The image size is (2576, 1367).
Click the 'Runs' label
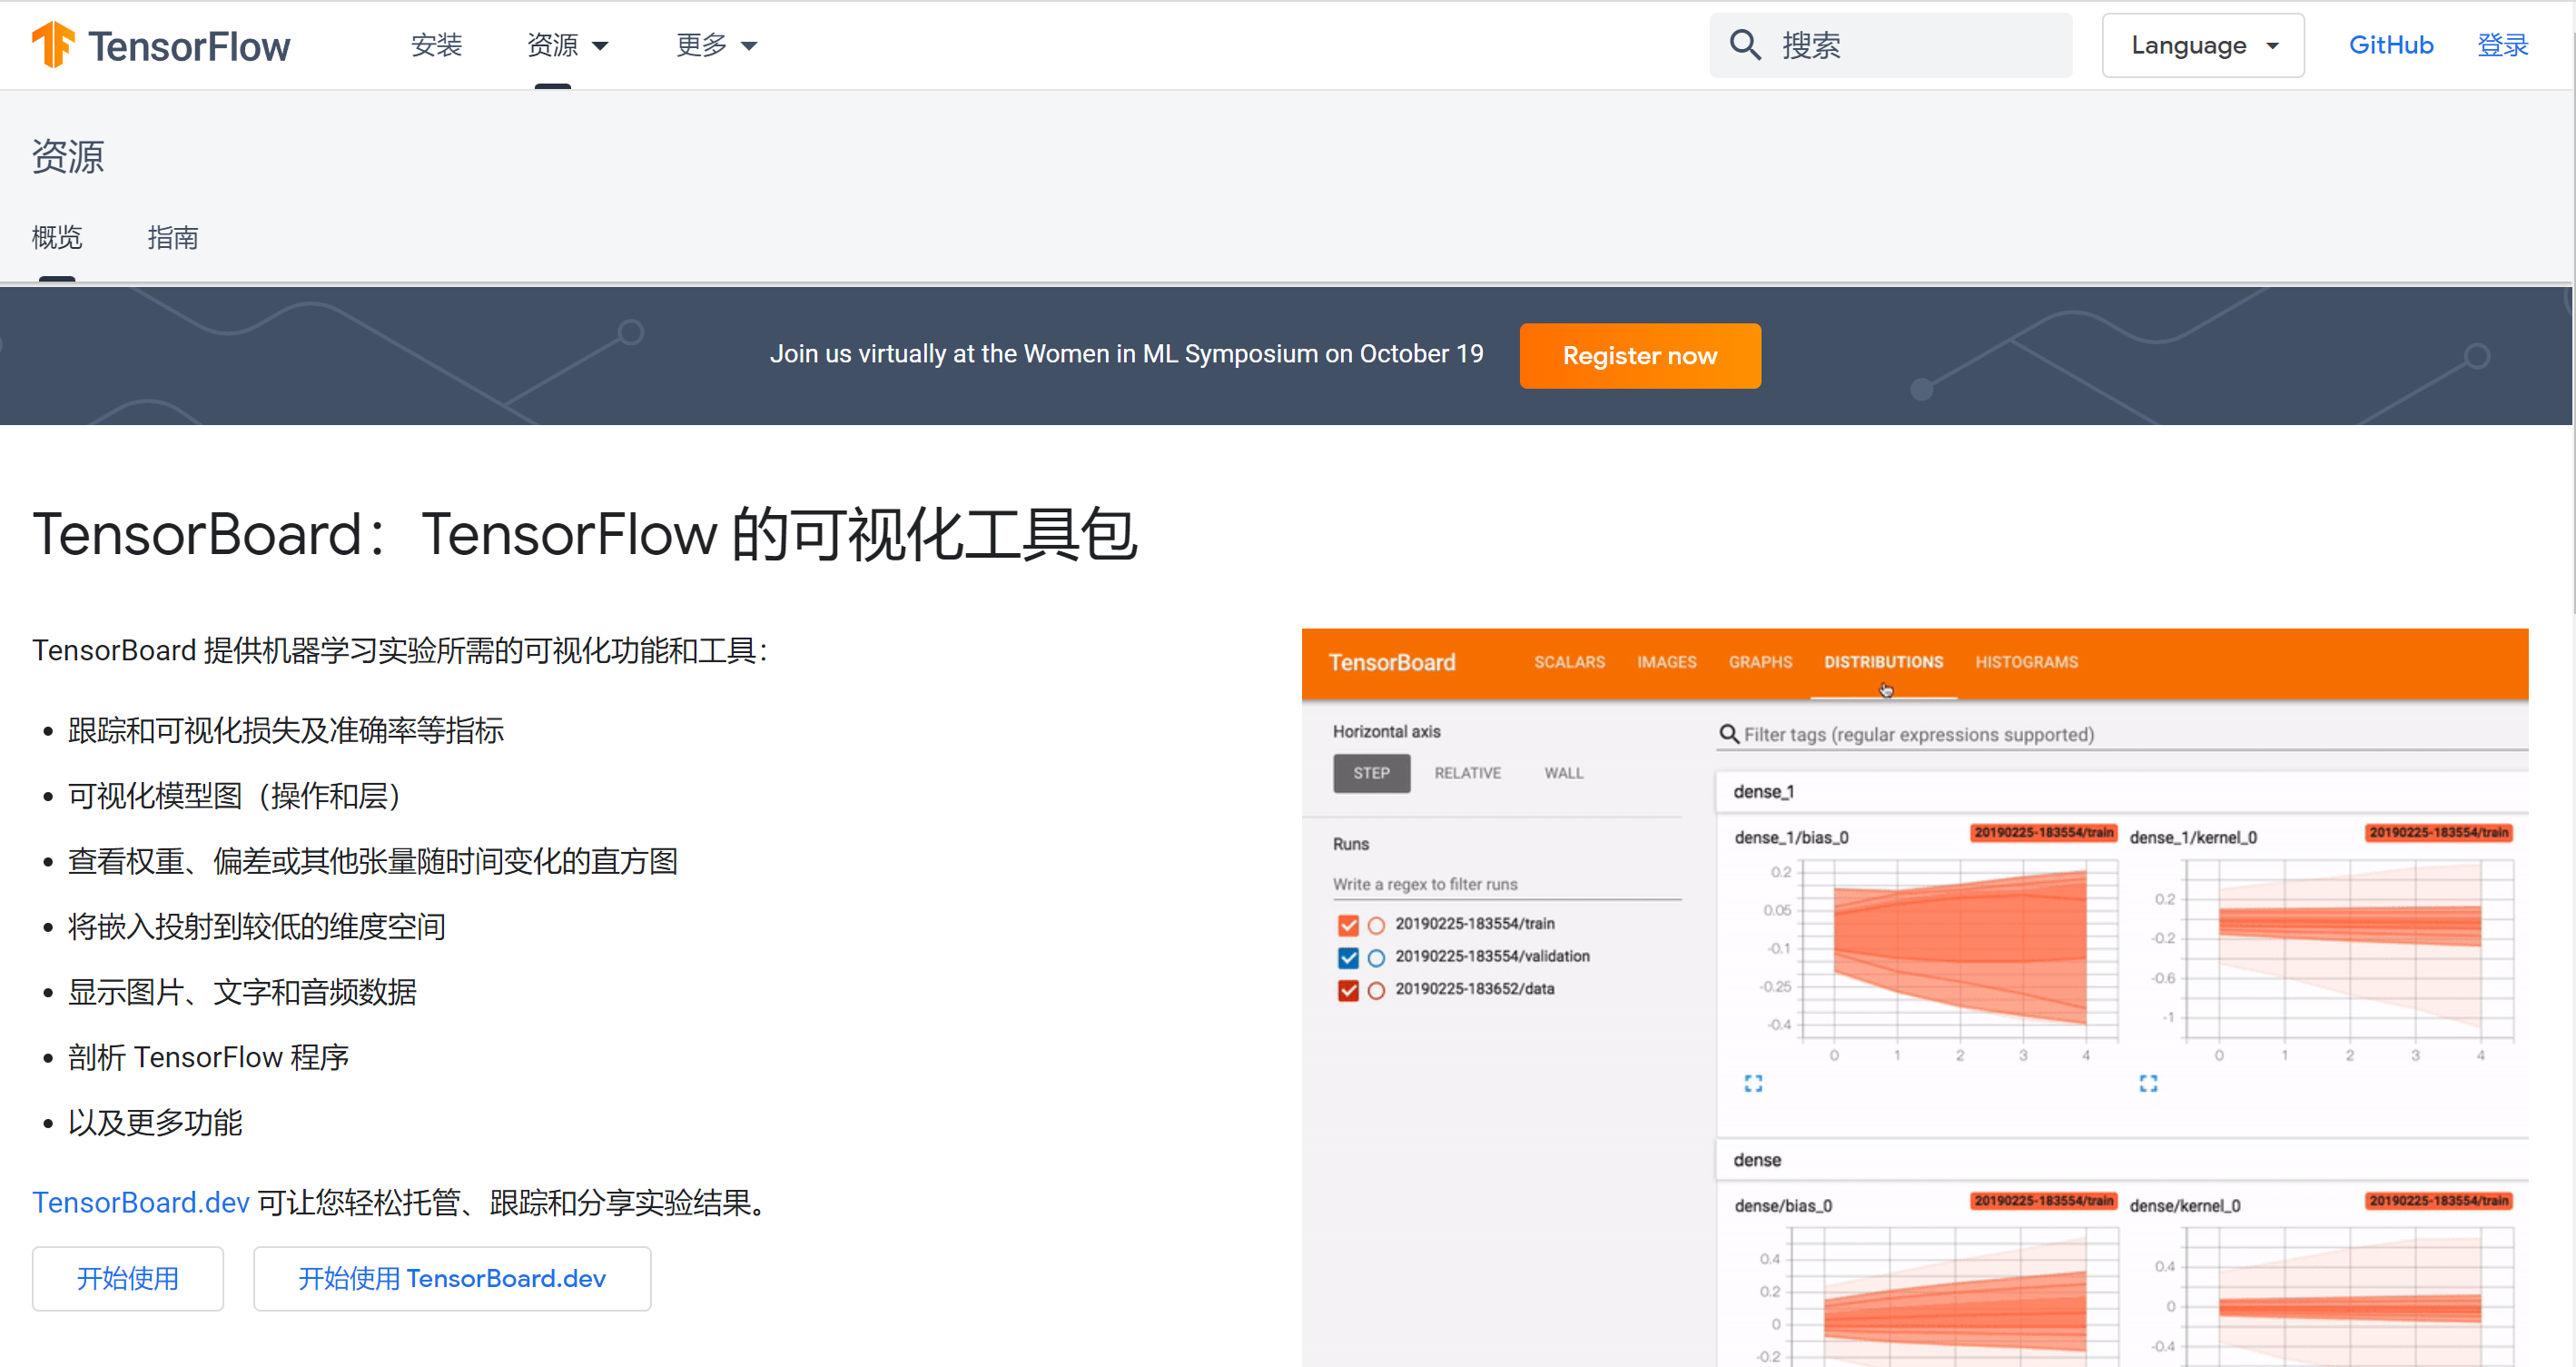[1350, 844]
